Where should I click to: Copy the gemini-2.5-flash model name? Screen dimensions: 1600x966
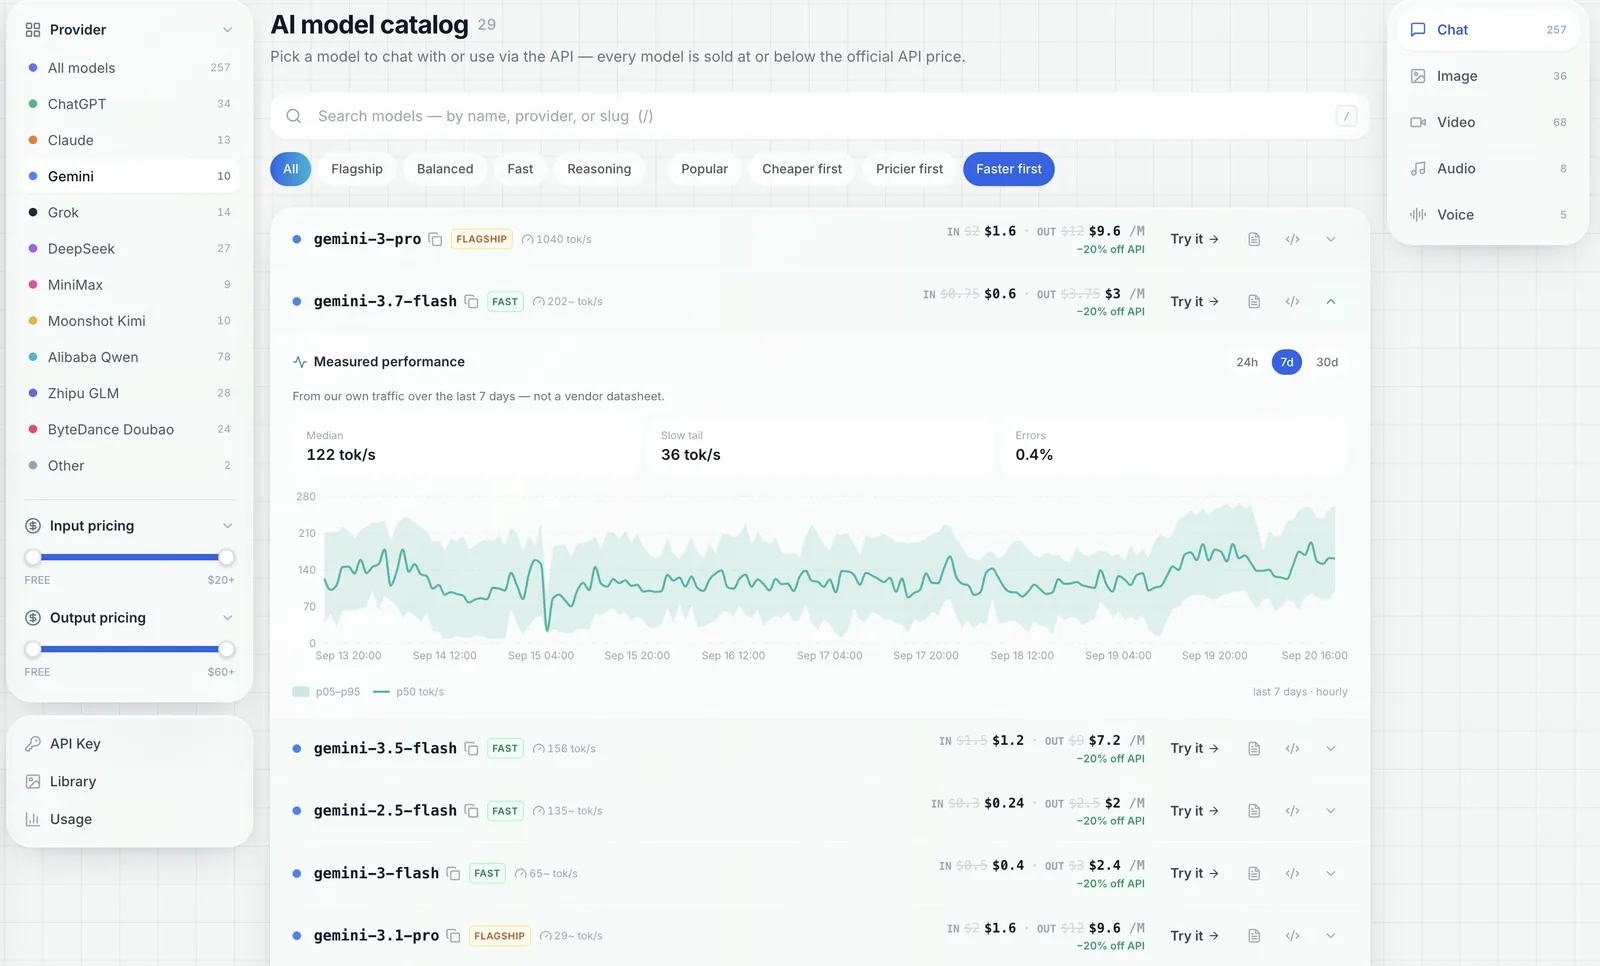pyautogui.click(x=471, y=811)
